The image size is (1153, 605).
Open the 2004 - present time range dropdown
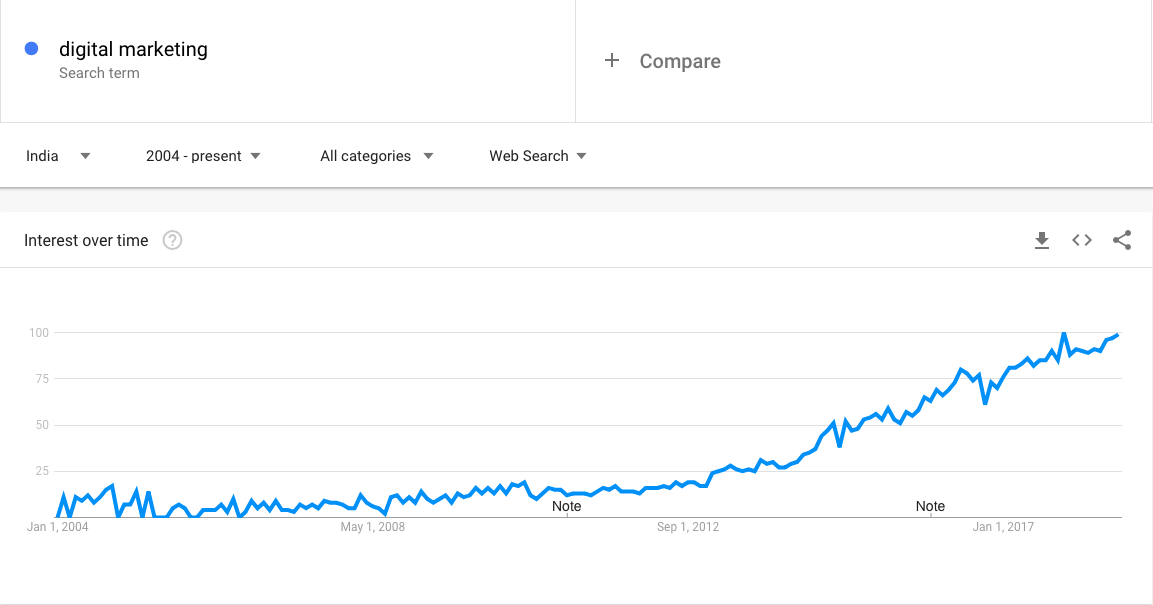[204, 156]
